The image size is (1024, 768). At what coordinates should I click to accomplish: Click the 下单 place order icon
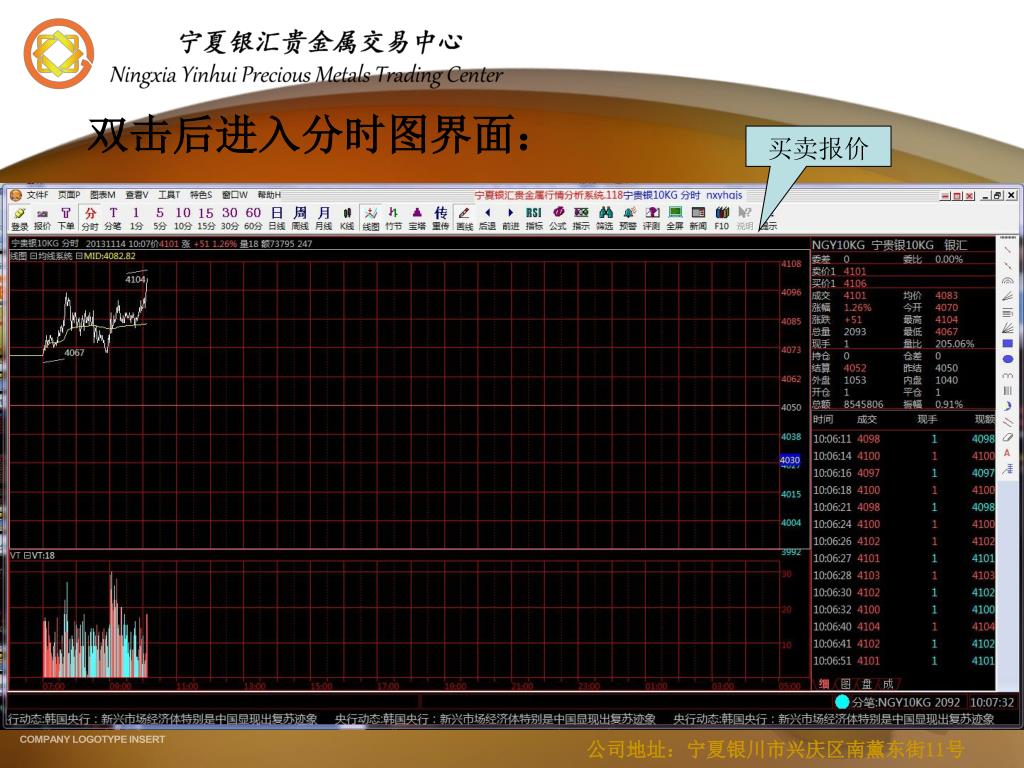pyautogui.click(x=66, y=218)
